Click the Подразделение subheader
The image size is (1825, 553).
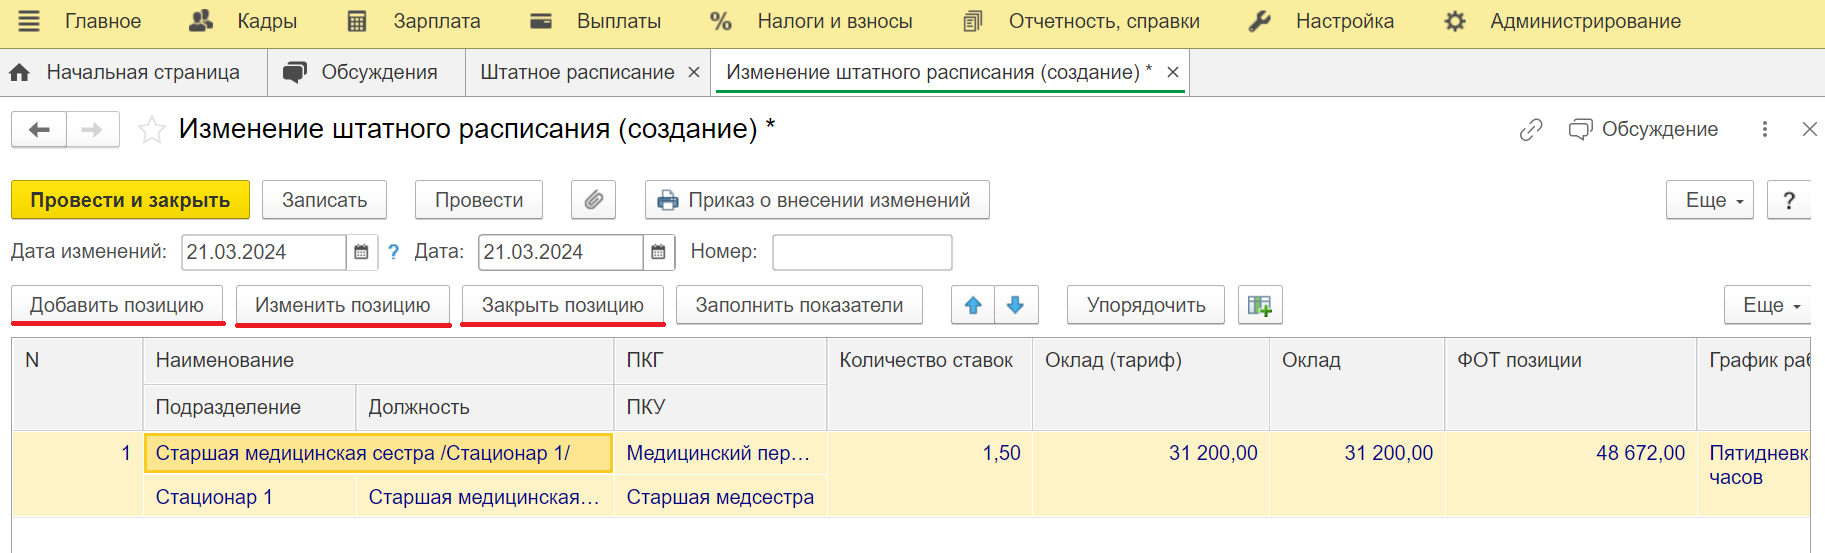(250, 407)
